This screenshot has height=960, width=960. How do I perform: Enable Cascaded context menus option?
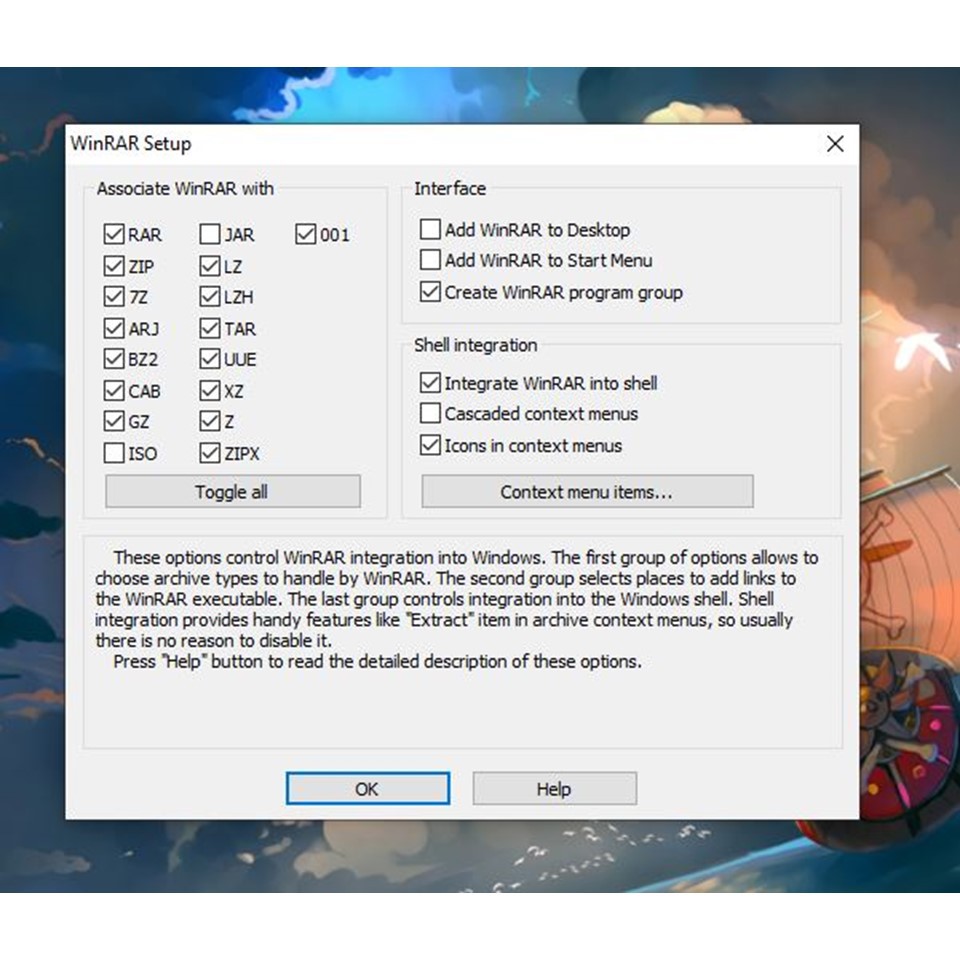(x=430, y=414)
